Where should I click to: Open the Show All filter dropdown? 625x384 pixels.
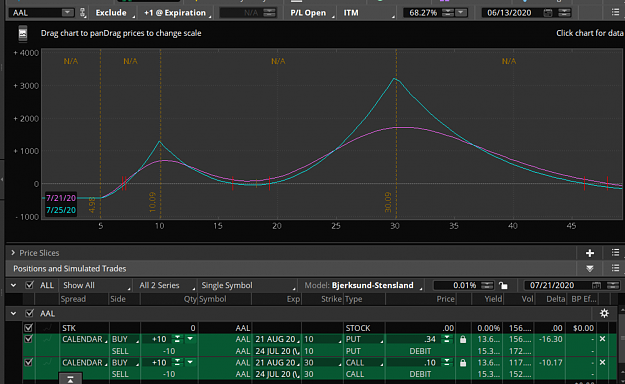(95, 285)
